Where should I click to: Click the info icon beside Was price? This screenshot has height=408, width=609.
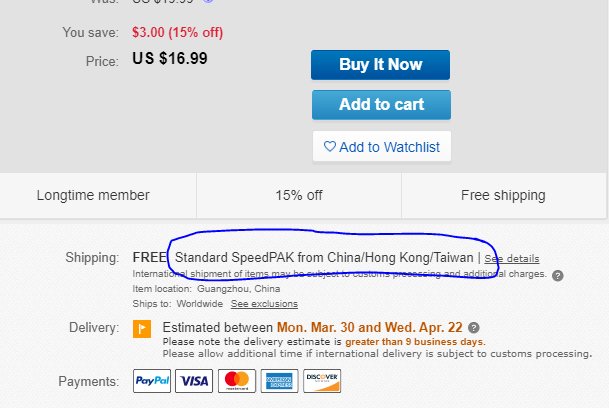pos(208,1)
